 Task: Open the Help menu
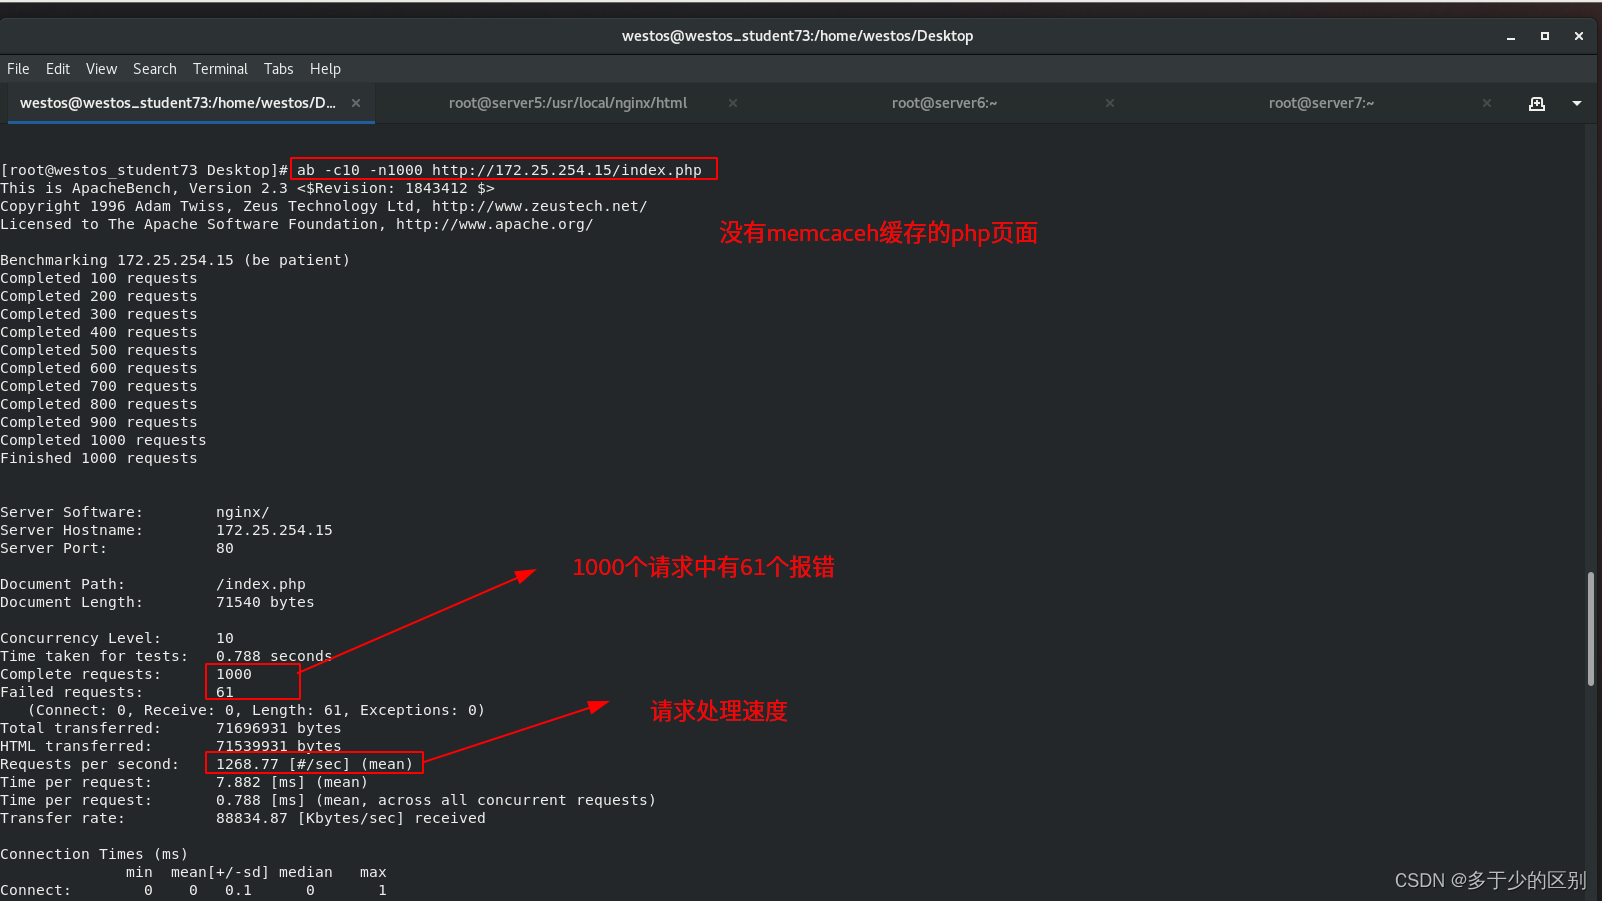click(325, 69)
